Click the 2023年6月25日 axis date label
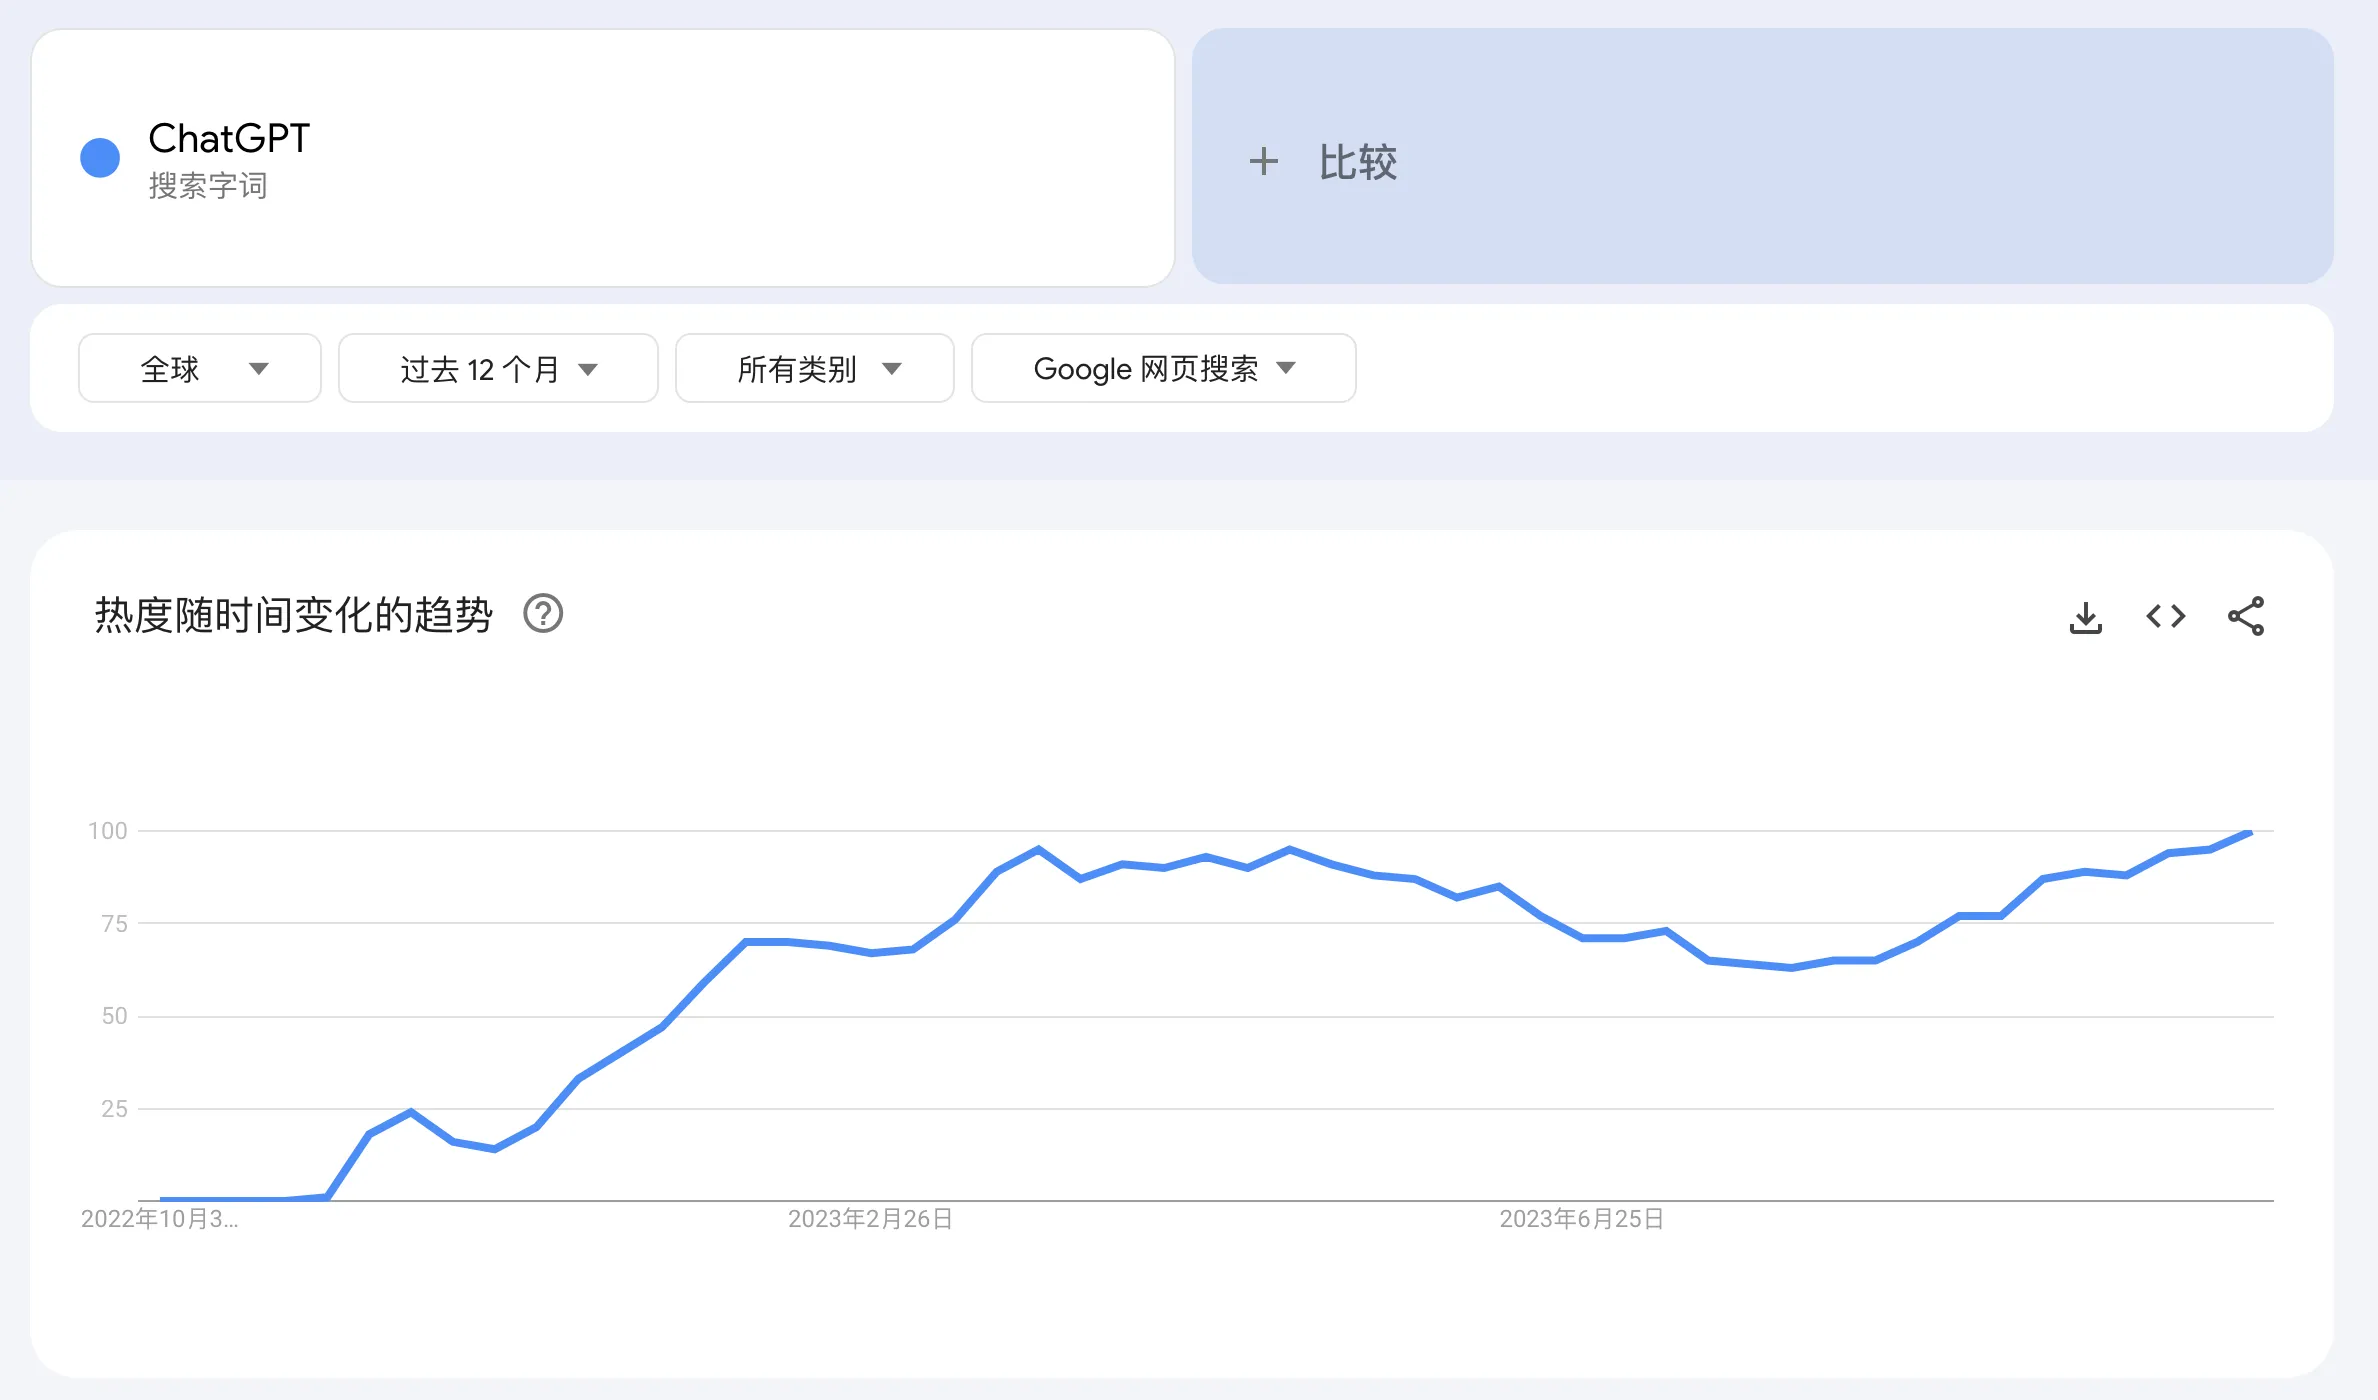The height and width of the screenshot is (1400, 2378). coord(1581,1219)
